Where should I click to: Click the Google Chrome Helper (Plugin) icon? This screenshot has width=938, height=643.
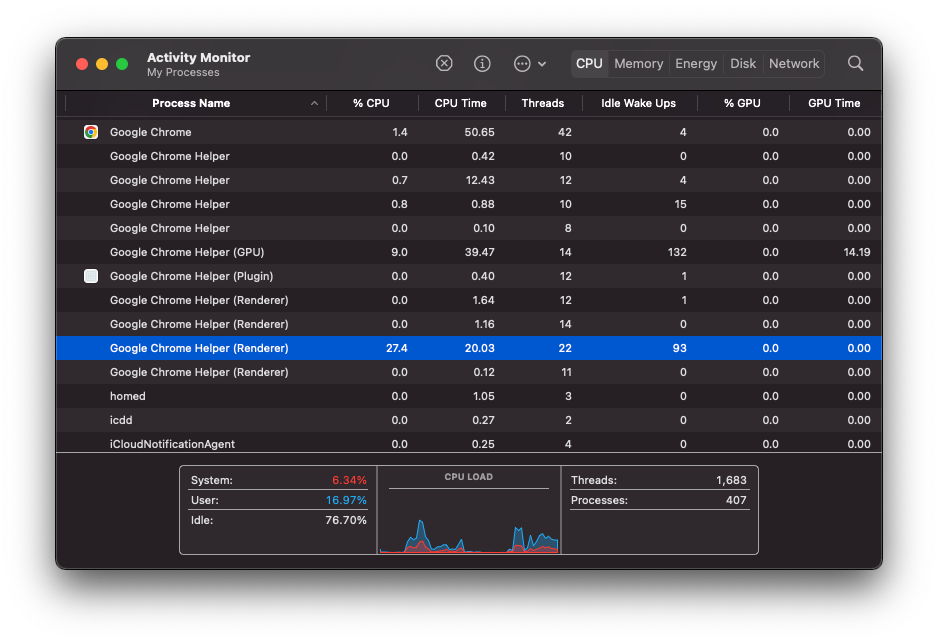pyautogui.click(x=91, y=276)
